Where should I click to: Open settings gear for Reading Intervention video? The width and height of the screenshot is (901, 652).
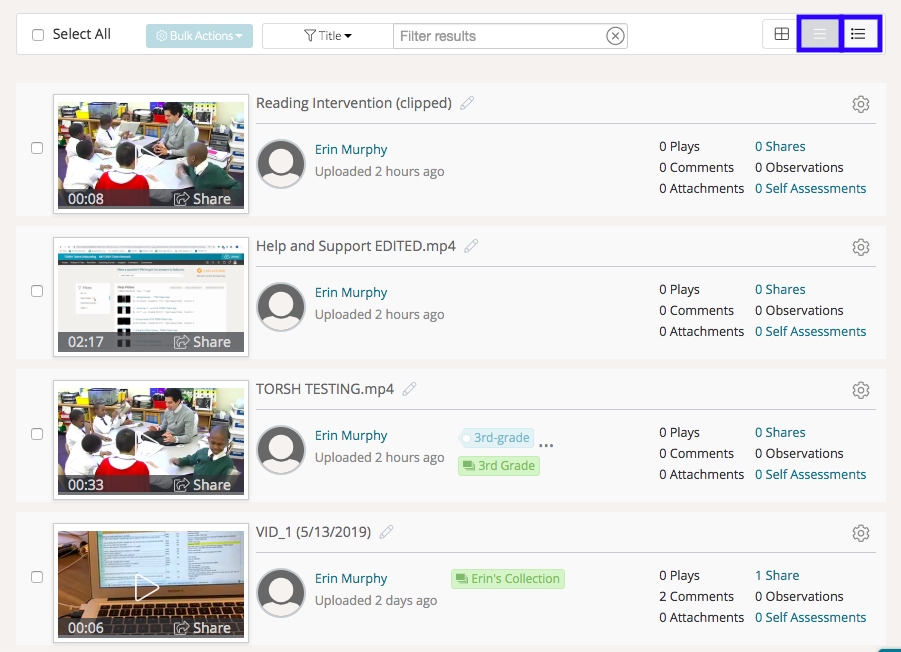coord(860,104)
